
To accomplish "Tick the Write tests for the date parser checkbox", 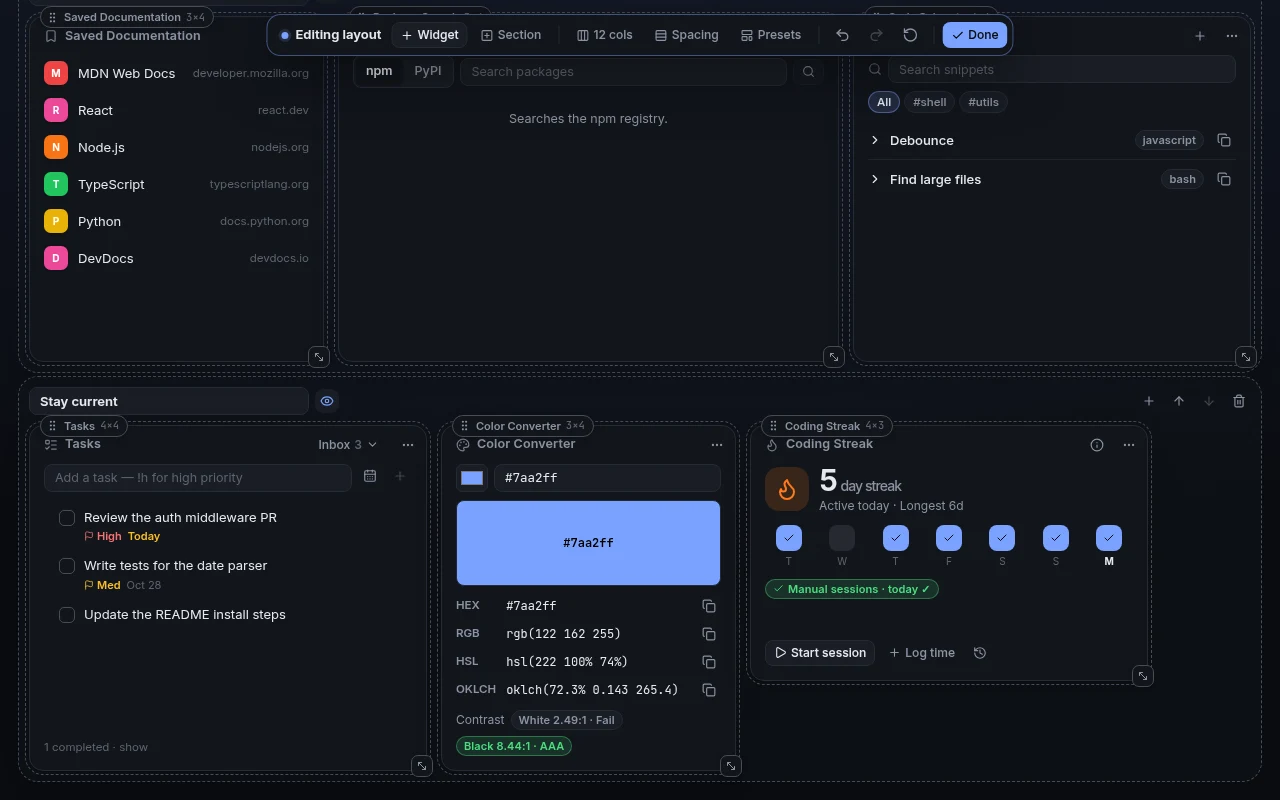I will [x=67, y=566].
